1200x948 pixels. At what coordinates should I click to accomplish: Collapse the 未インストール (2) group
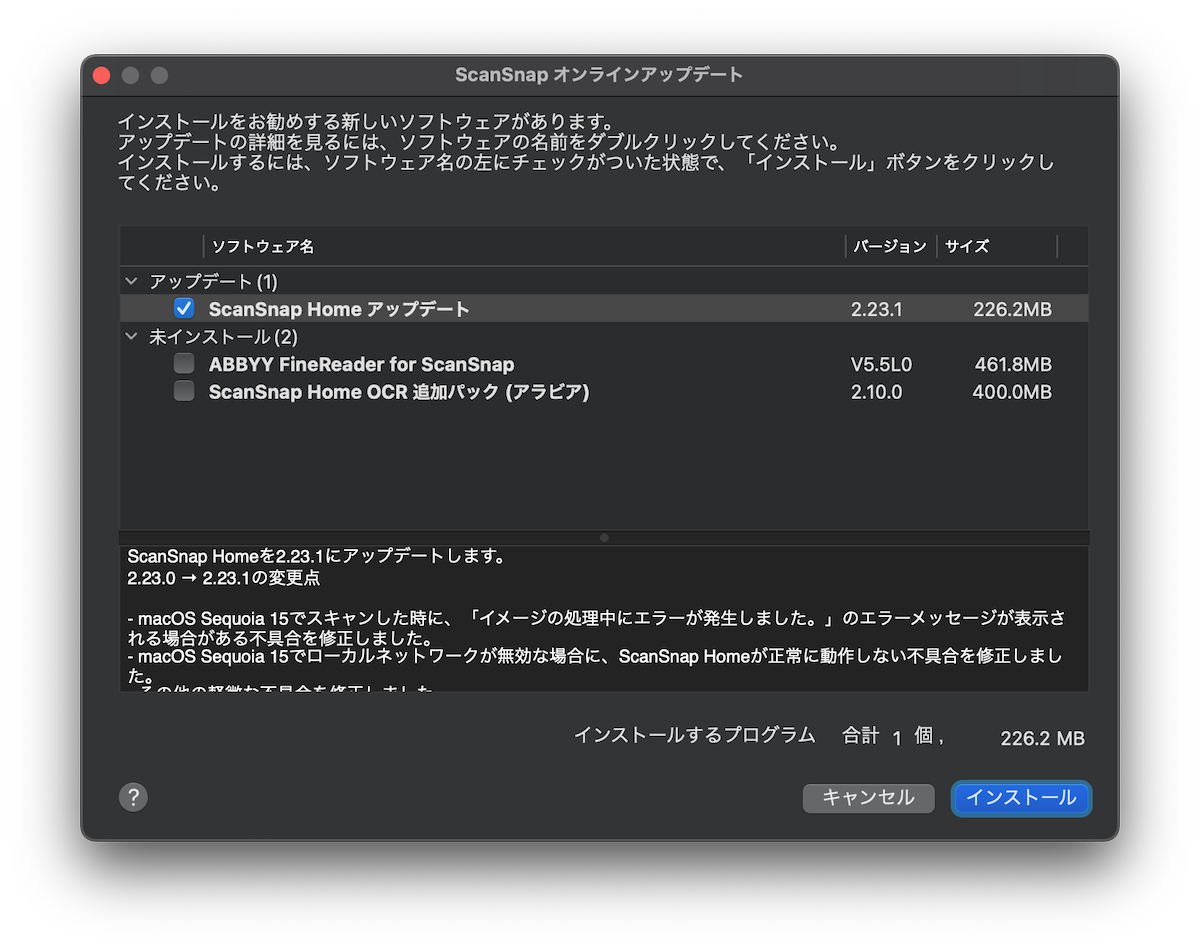point(132,337)
